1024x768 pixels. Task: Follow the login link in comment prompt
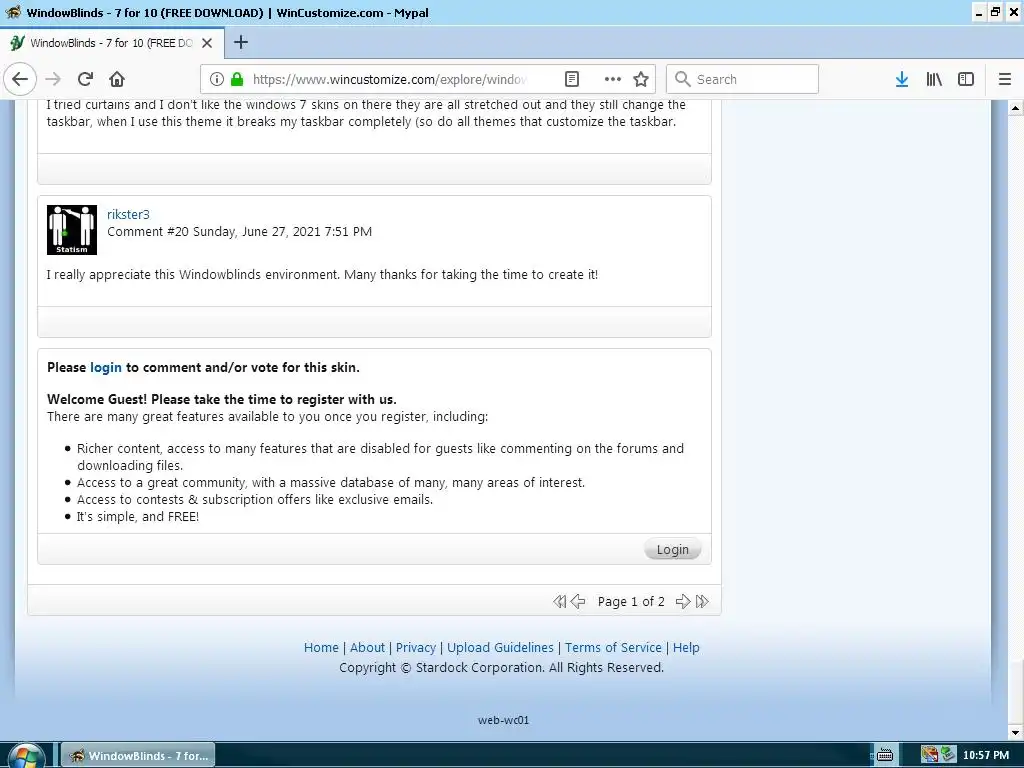click(106, 367)
